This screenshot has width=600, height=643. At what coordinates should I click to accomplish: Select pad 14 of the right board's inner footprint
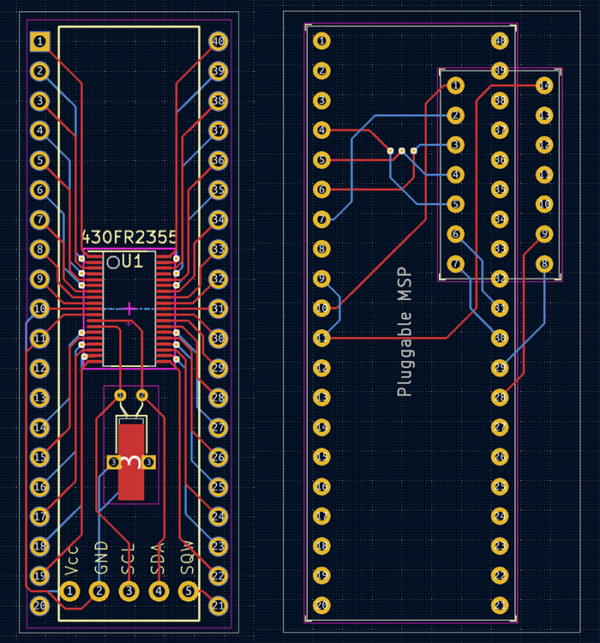tap(544, 86)
